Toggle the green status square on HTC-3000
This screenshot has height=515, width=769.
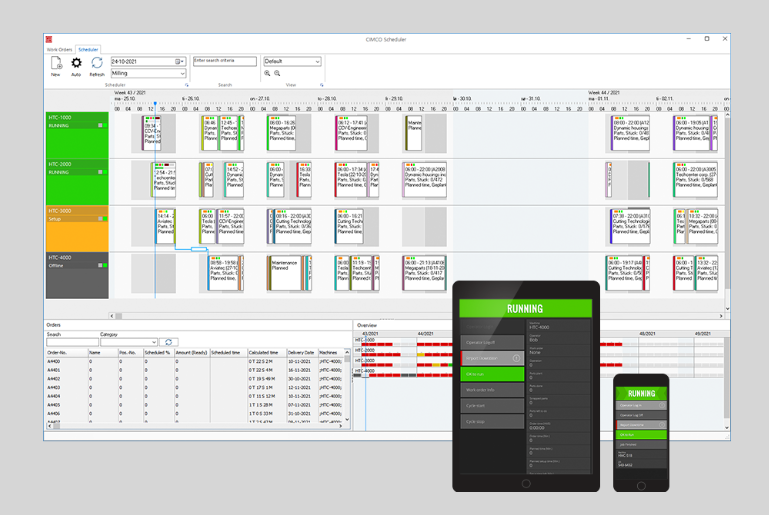coord(105,219)
